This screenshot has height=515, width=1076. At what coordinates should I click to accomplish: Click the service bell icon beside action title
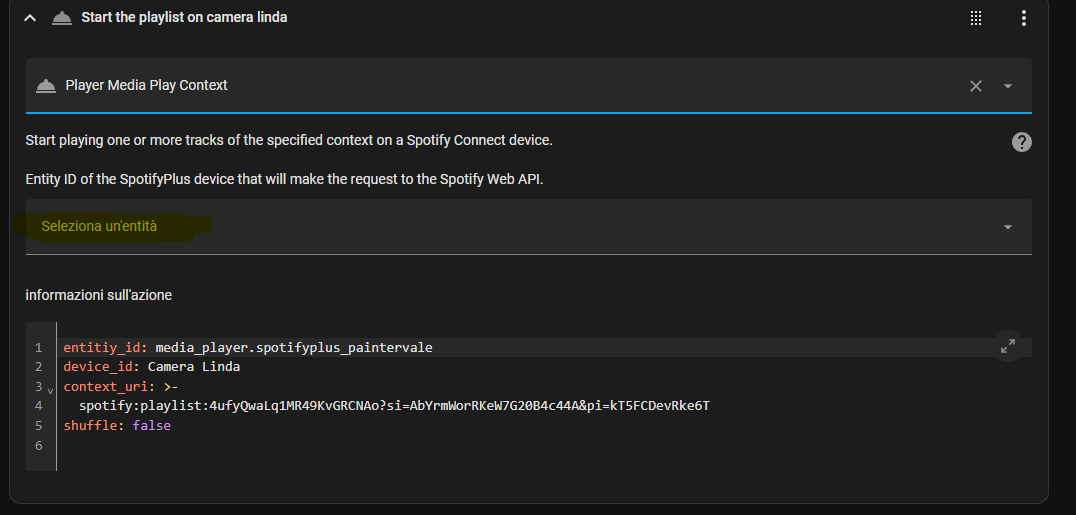point(62,18)
